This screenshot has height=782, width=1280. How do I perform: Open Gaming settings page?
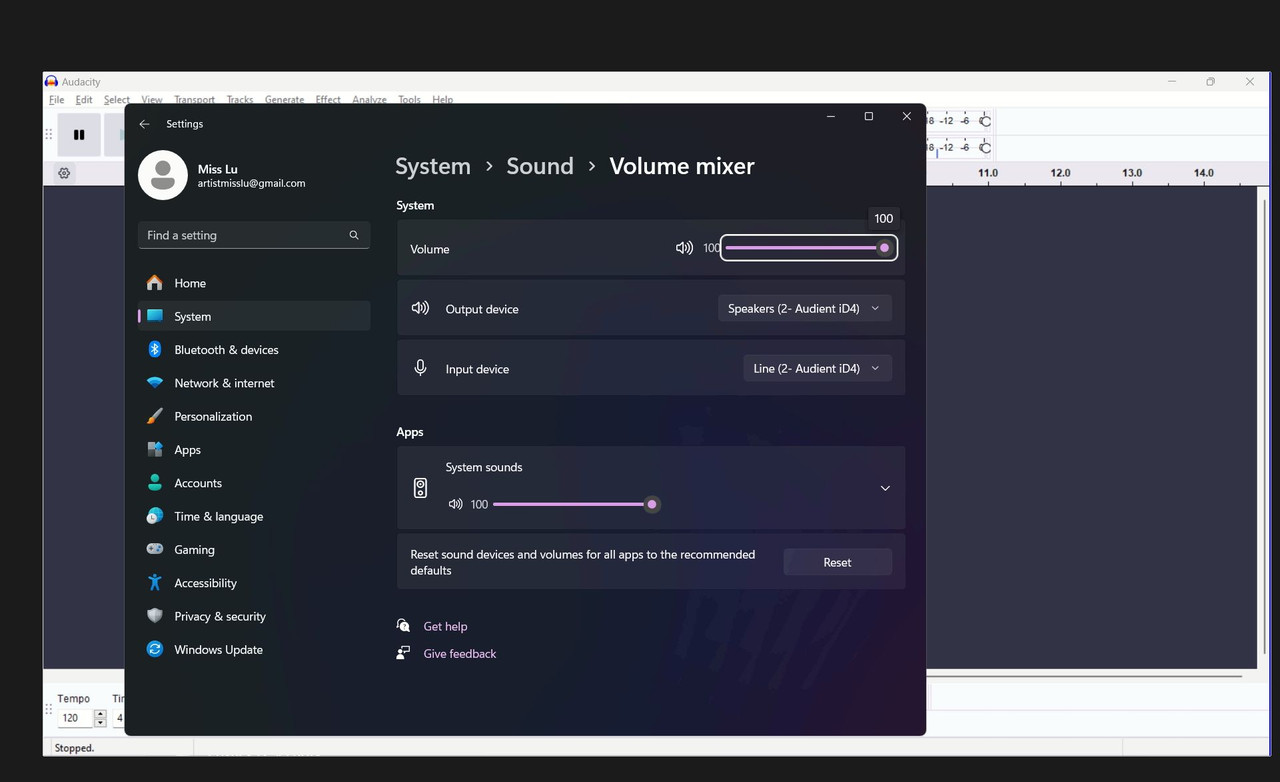[254, 550]
